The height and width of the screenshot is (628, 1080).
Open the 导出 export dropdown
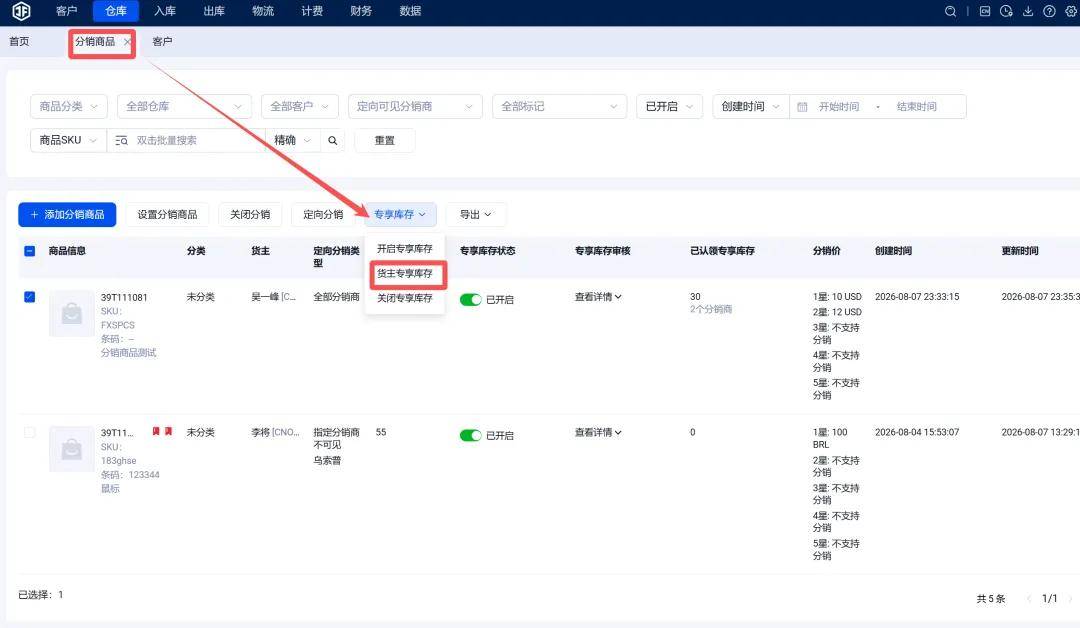point(476,215)
